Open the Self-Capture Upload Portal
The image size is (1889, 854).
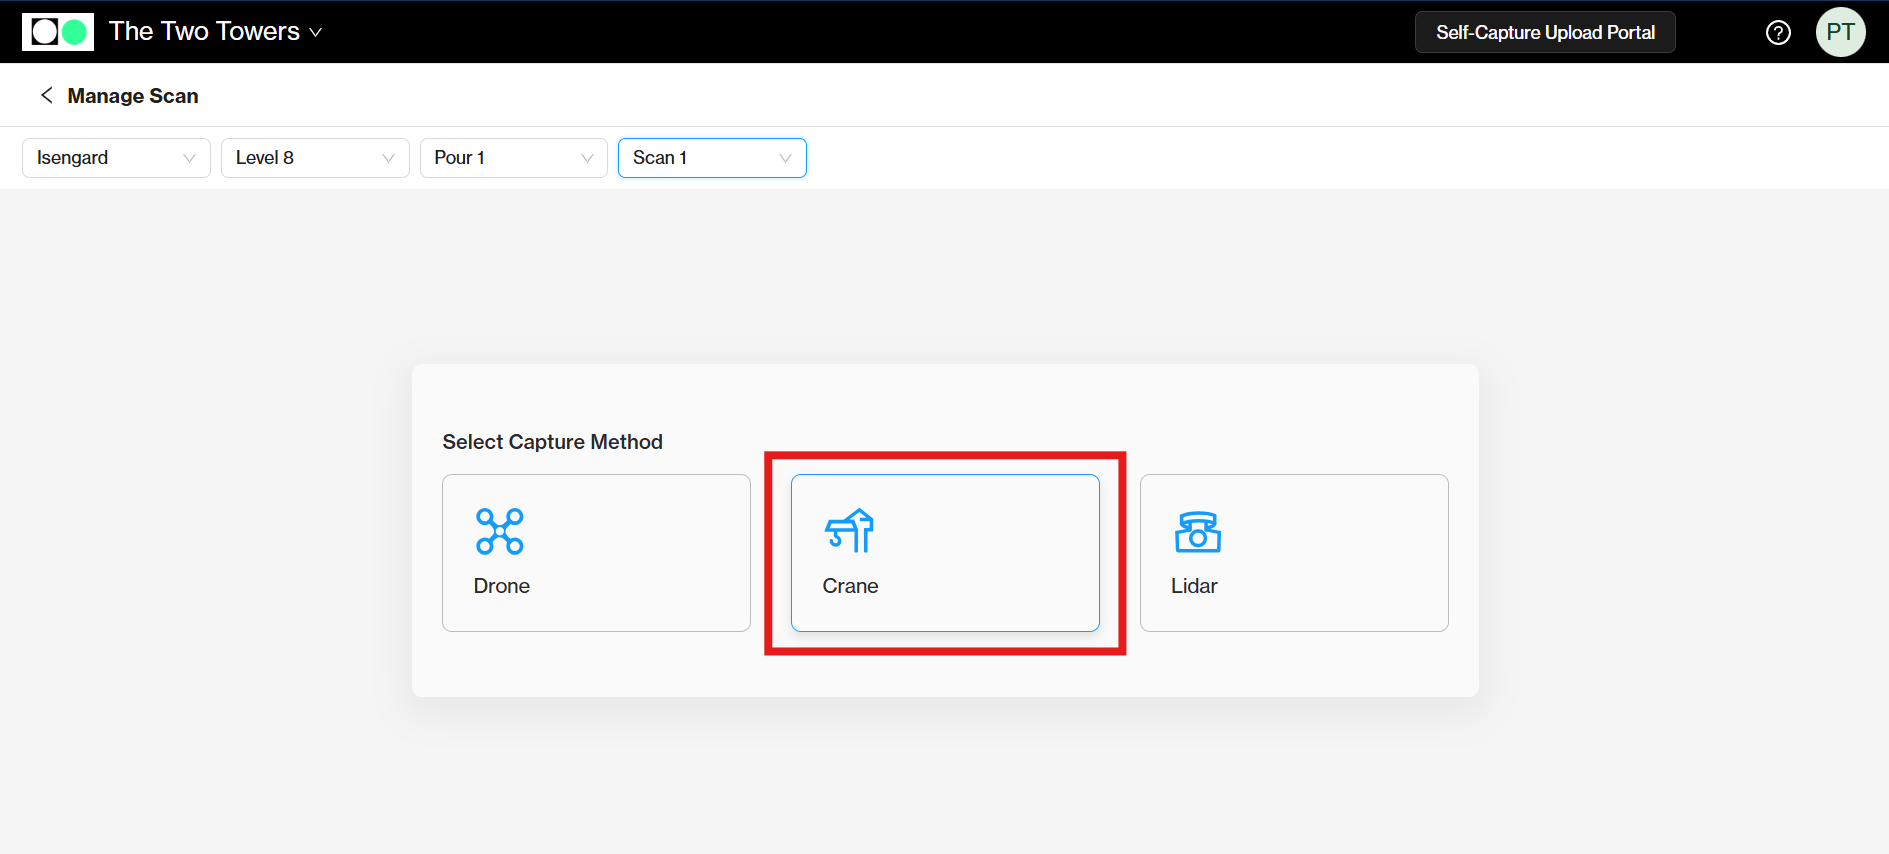tap(1545, 32)
